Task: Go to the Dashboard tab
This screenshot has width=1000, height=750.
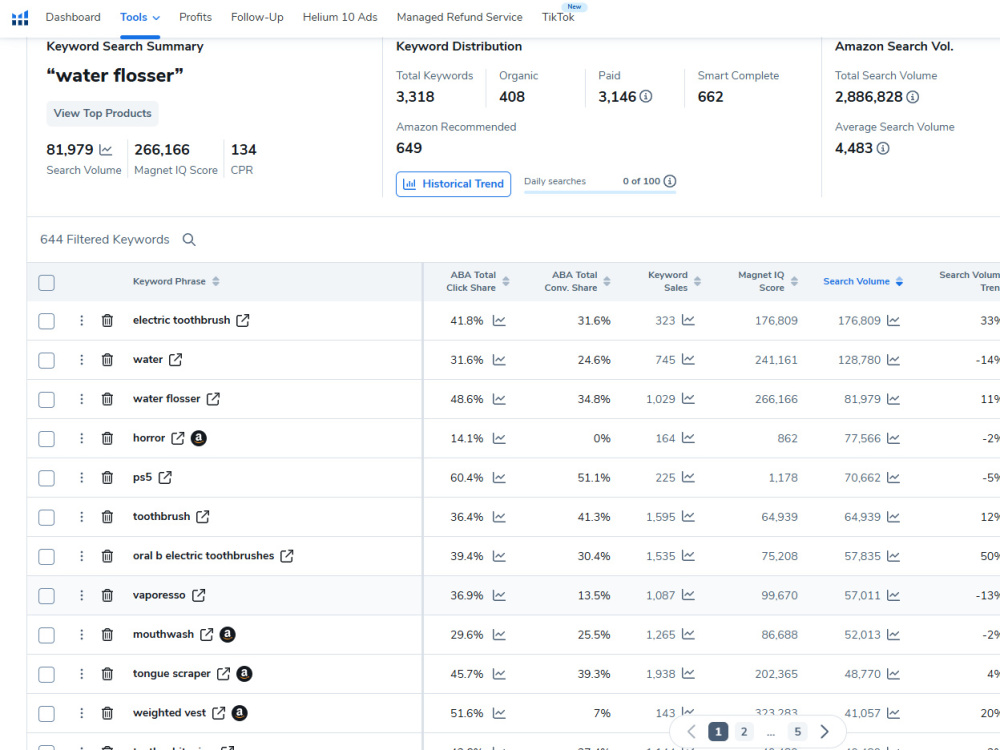Action: coord(73,17)
